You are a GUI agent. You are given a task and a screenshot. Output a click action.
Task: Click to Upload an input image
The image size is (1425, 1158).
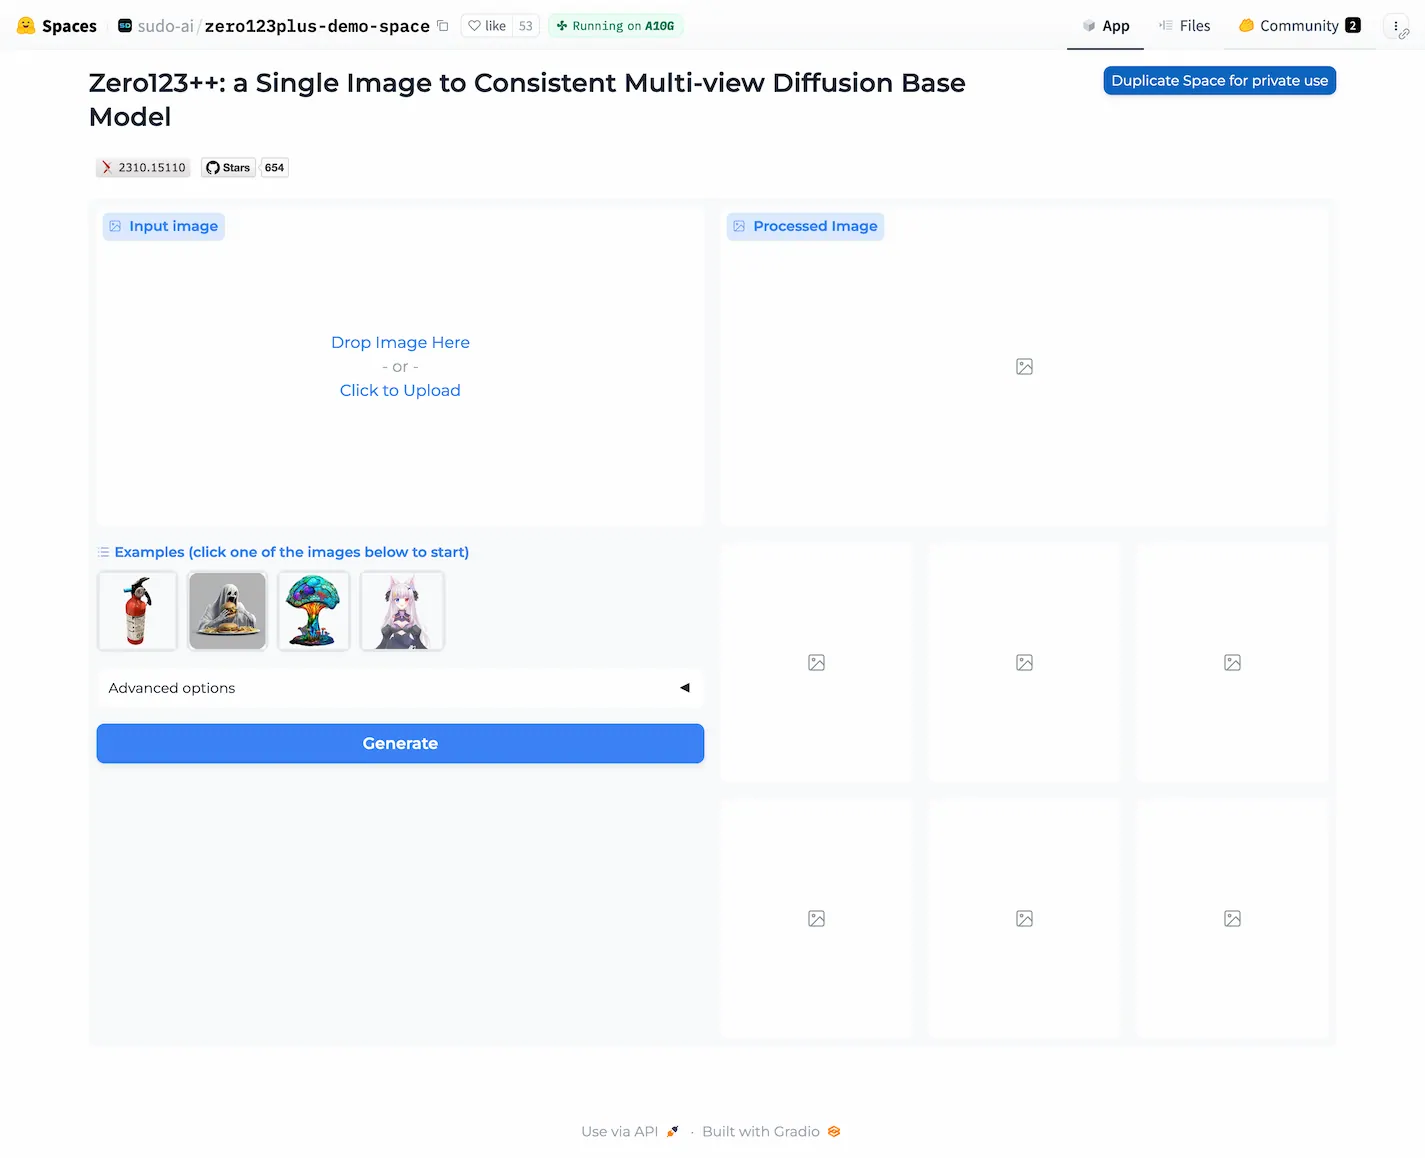coord(400,390)
